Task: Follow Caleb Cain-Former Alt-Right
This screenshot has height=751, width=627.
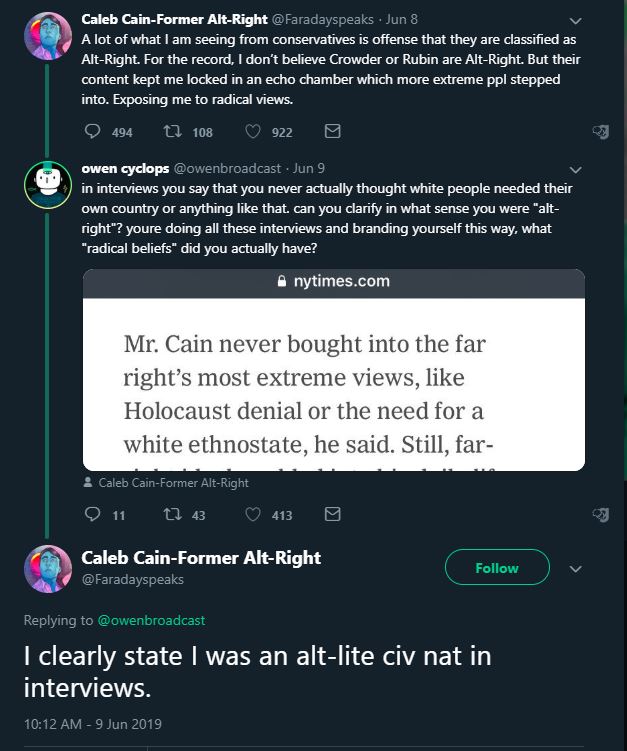Action: 496,568
